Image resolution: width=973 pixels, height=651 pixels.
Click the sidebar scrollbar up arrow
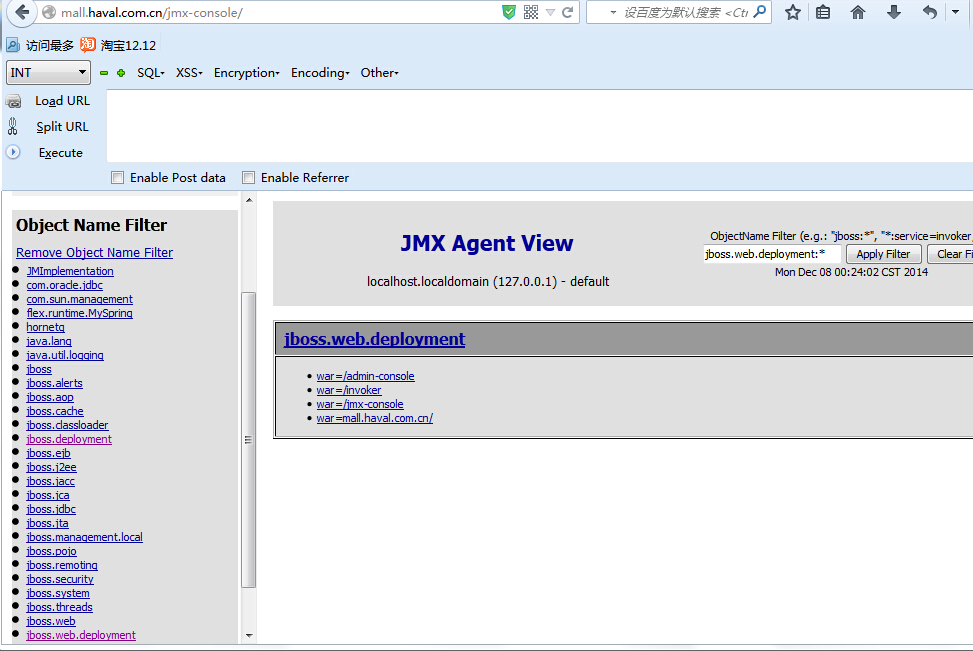pyautogui.click(x=249, y=200)
